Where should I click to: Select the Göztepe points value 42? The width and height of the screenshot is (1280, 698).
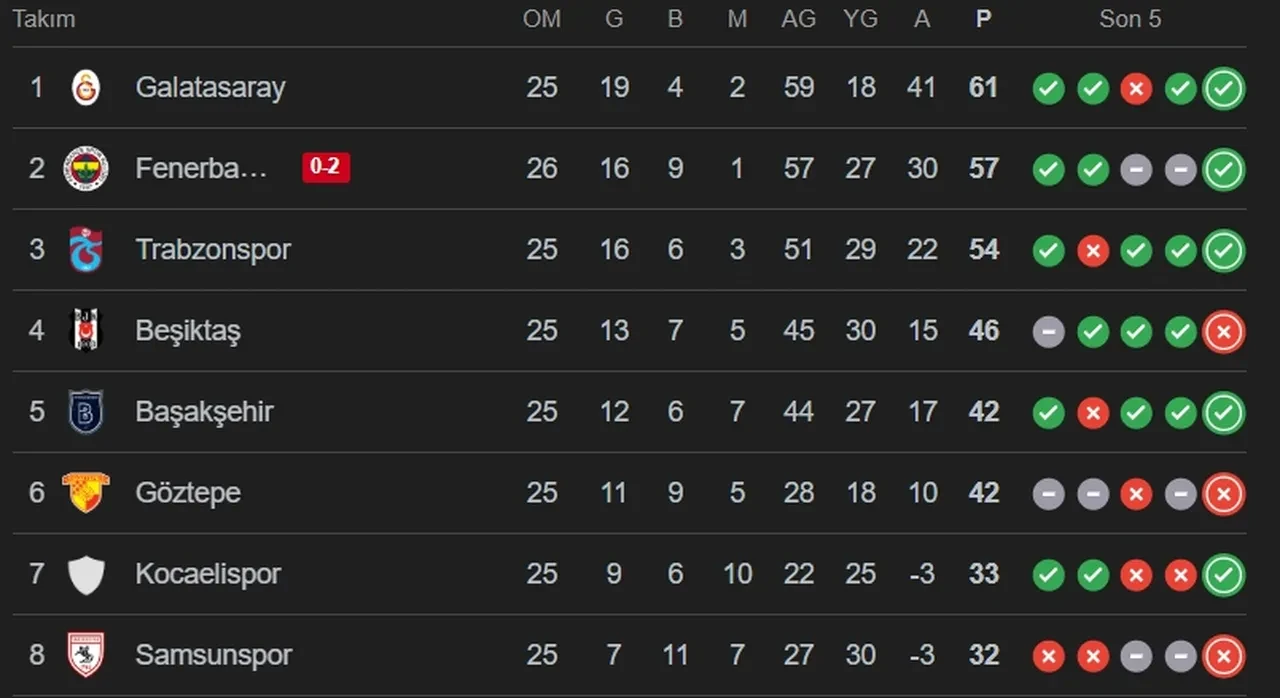click(983, 493)
